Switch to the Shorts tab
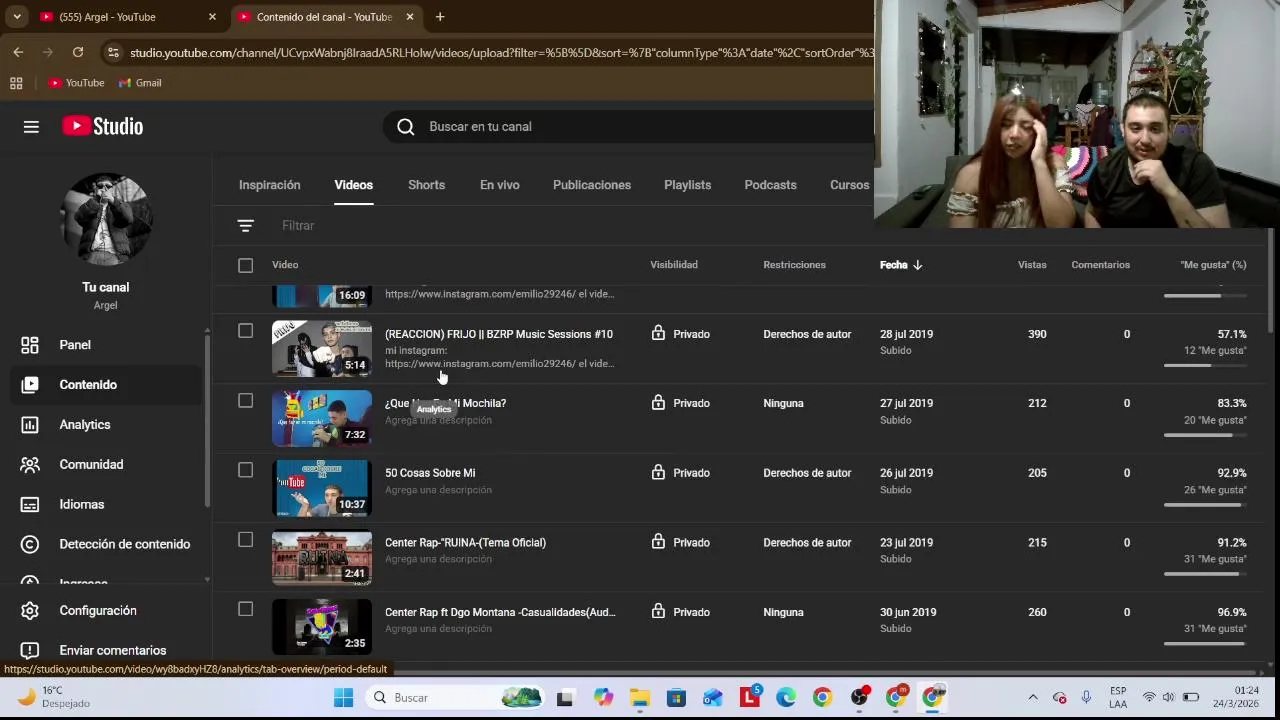1280x720 pixels. coord(426,185)
